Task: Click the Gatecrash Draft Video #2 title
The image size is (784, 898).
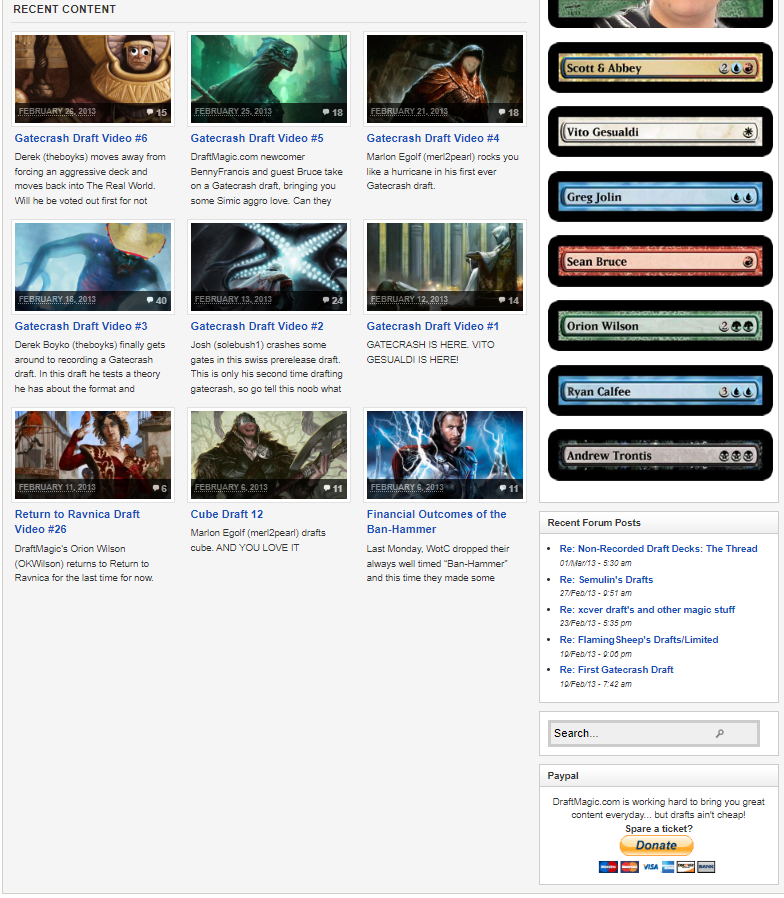Action: tap(257, 326)
